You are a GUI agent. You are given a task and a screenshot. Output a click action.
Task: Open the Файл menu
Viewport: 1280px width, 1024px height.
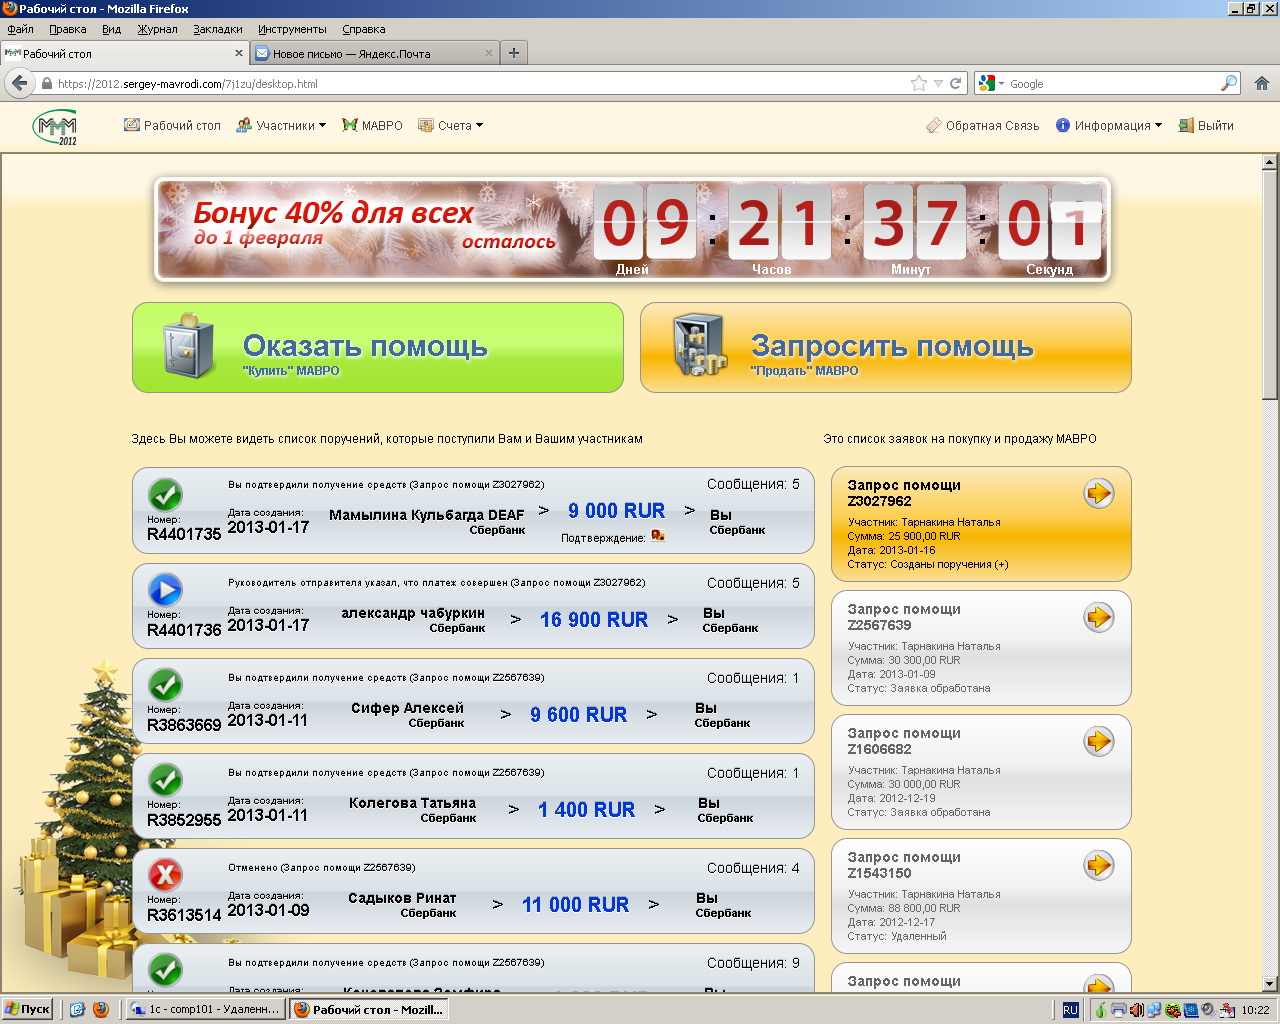pos(20,29)
